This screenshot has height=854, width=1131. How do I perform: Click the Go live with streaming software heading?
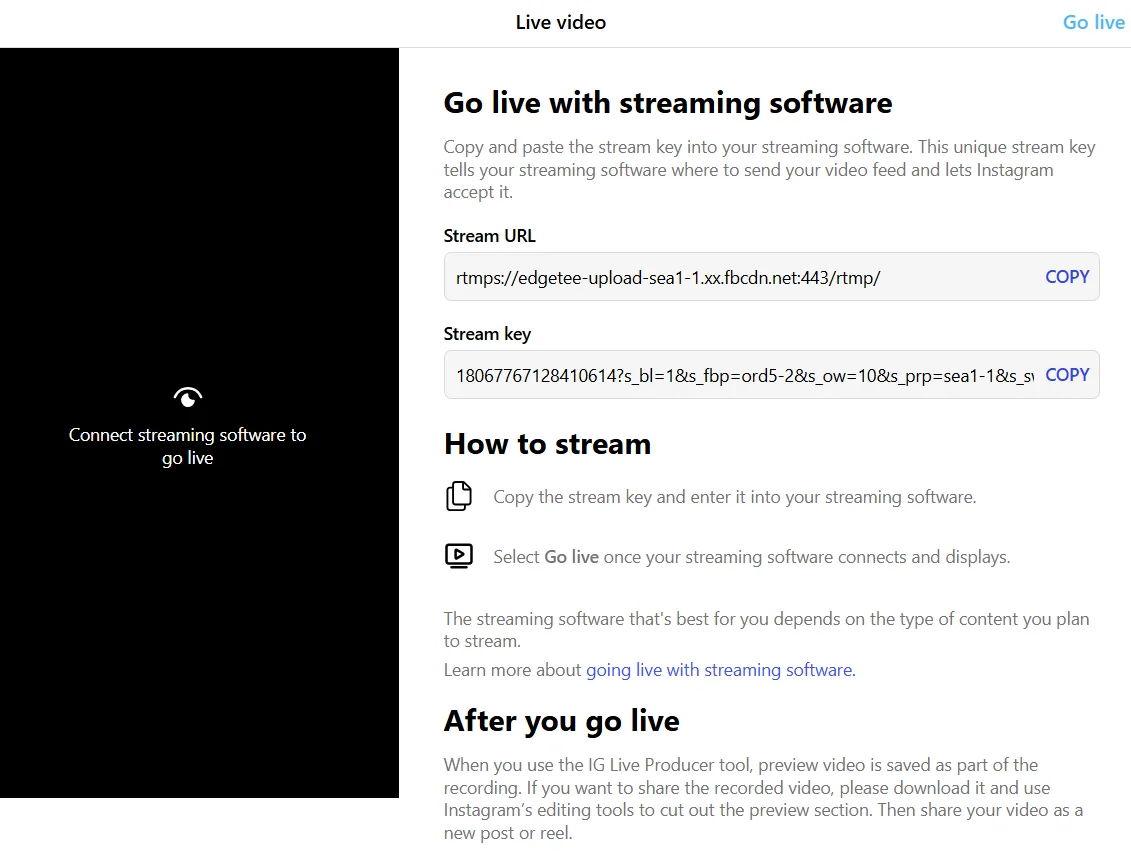tap(668, 102)
